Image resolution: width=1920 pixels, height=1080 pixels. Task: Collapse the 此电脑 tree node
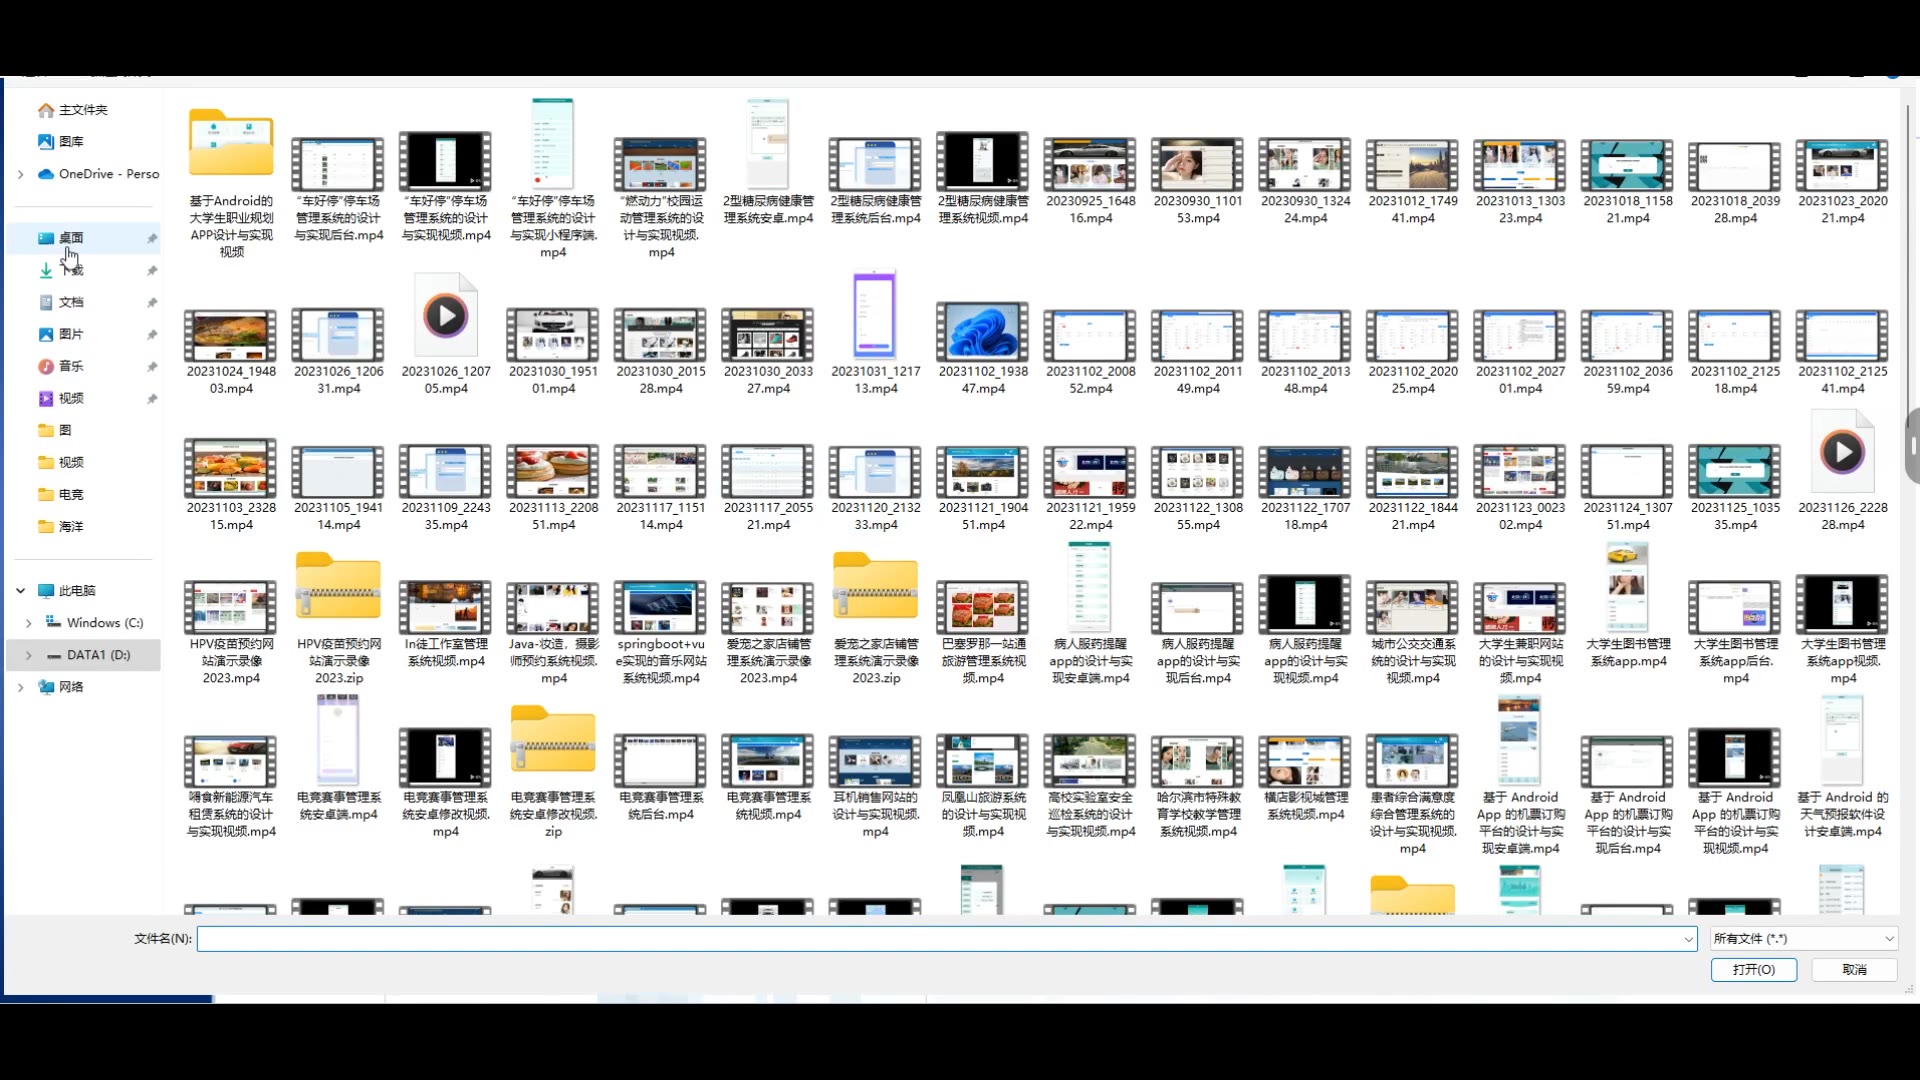click(x=21, y=591)
